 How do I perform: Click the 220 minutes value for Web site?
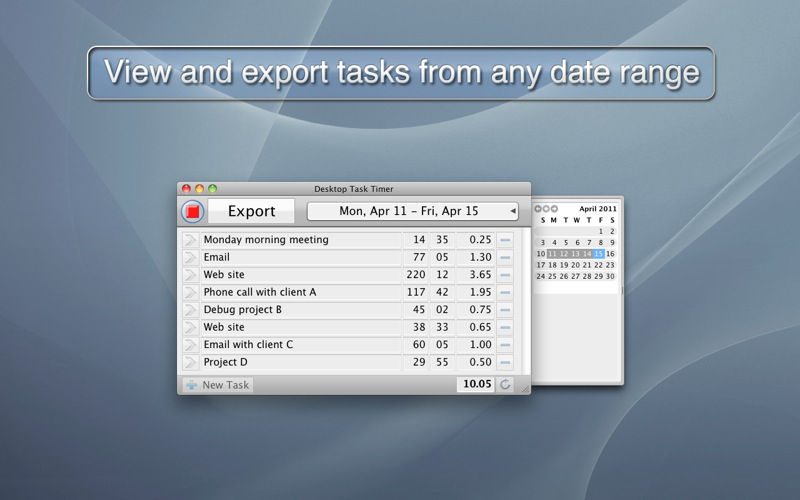pyautogui.click(x=416, y=274)
